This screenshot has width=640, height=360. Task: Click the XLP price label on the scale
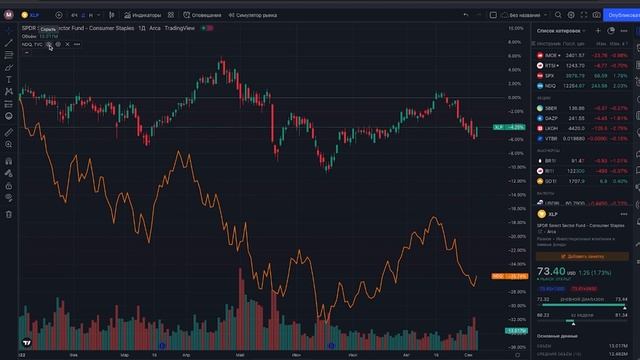(509, 127)
